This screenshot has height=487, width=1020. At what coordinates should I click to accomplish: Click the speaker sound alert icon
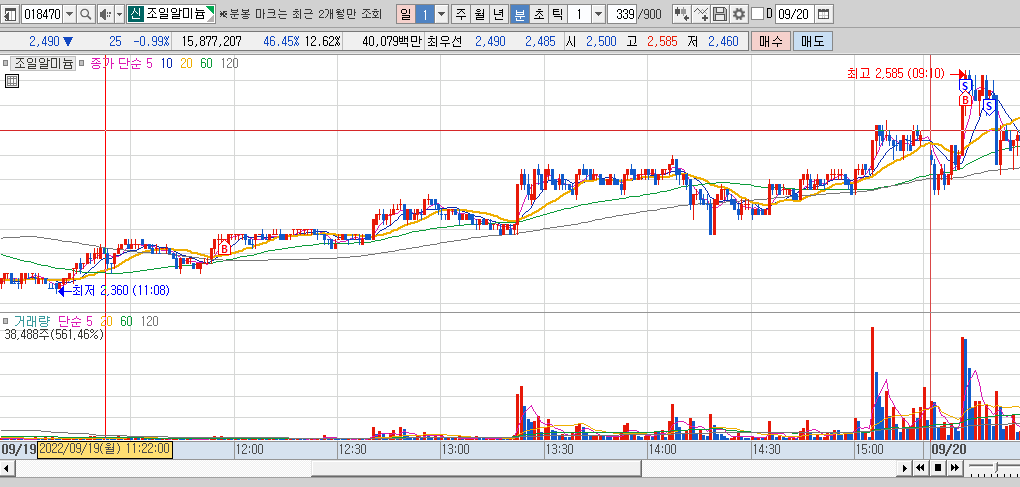105,14
